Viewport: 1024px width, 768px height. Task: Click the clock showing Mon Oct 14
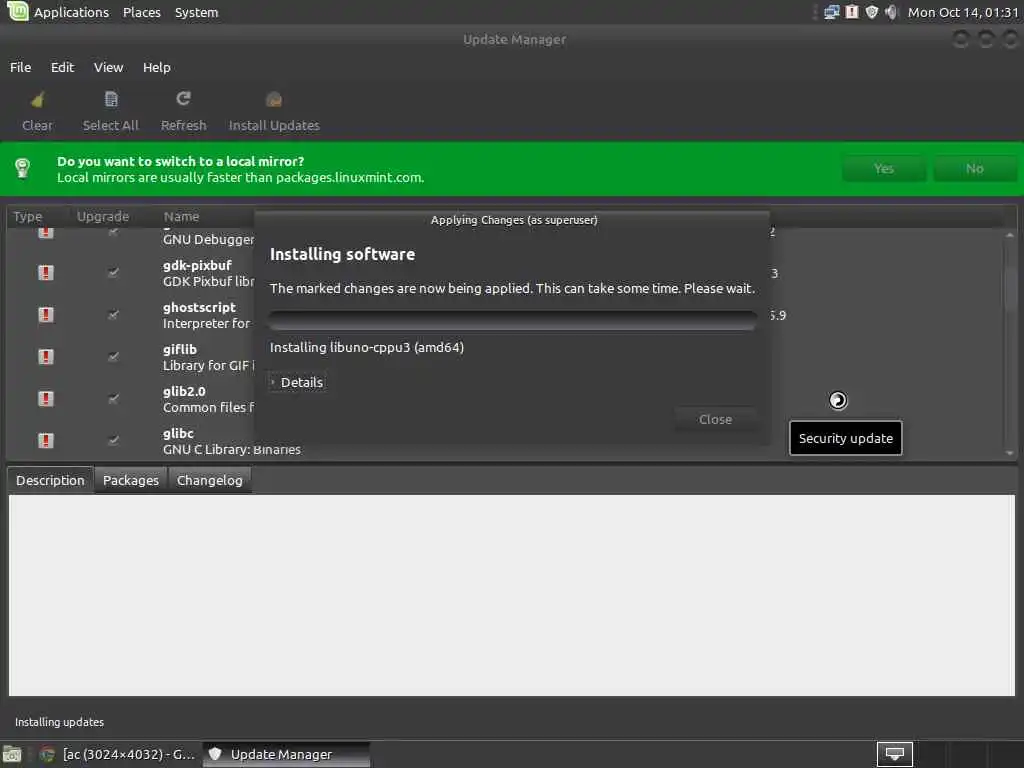pos(963,12)
